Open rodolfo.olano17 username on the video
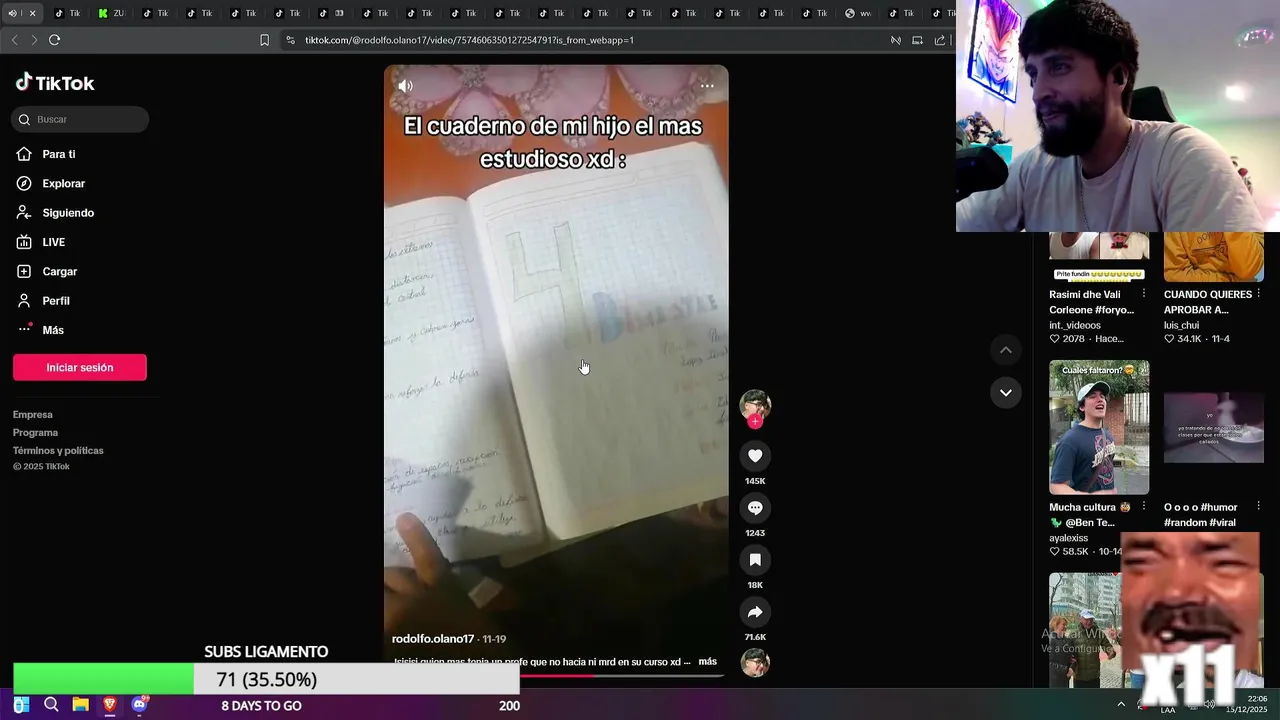1280x720 pixels. coord(433,639)
